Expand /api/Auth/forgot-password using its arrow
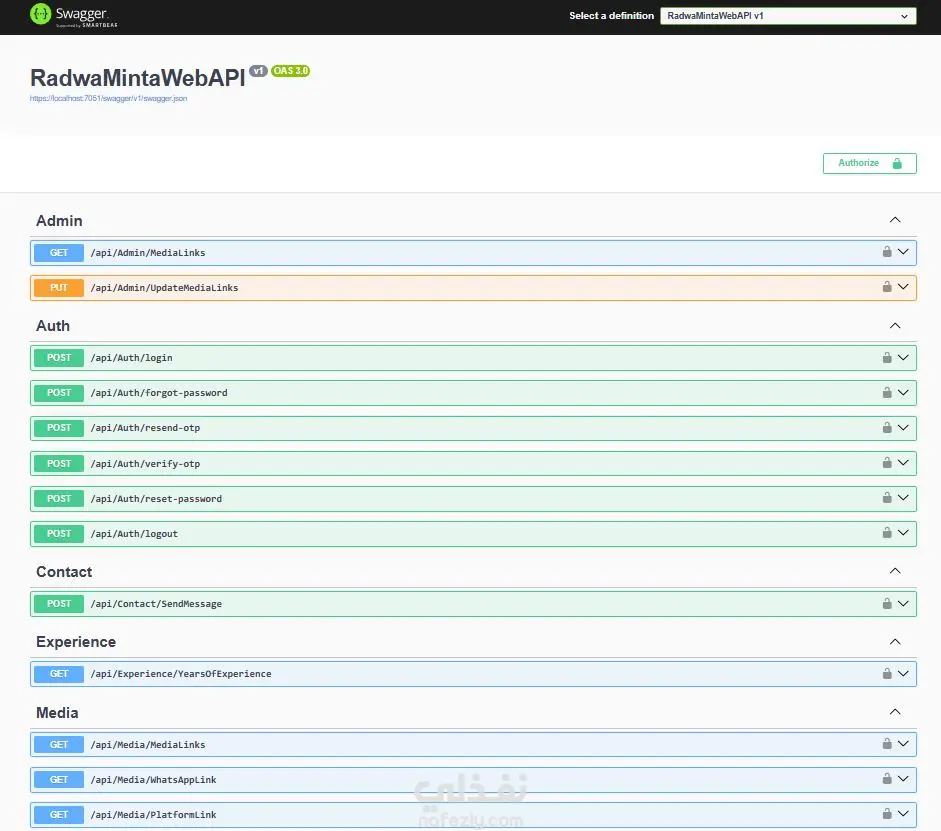 click(x=903, y=392)
